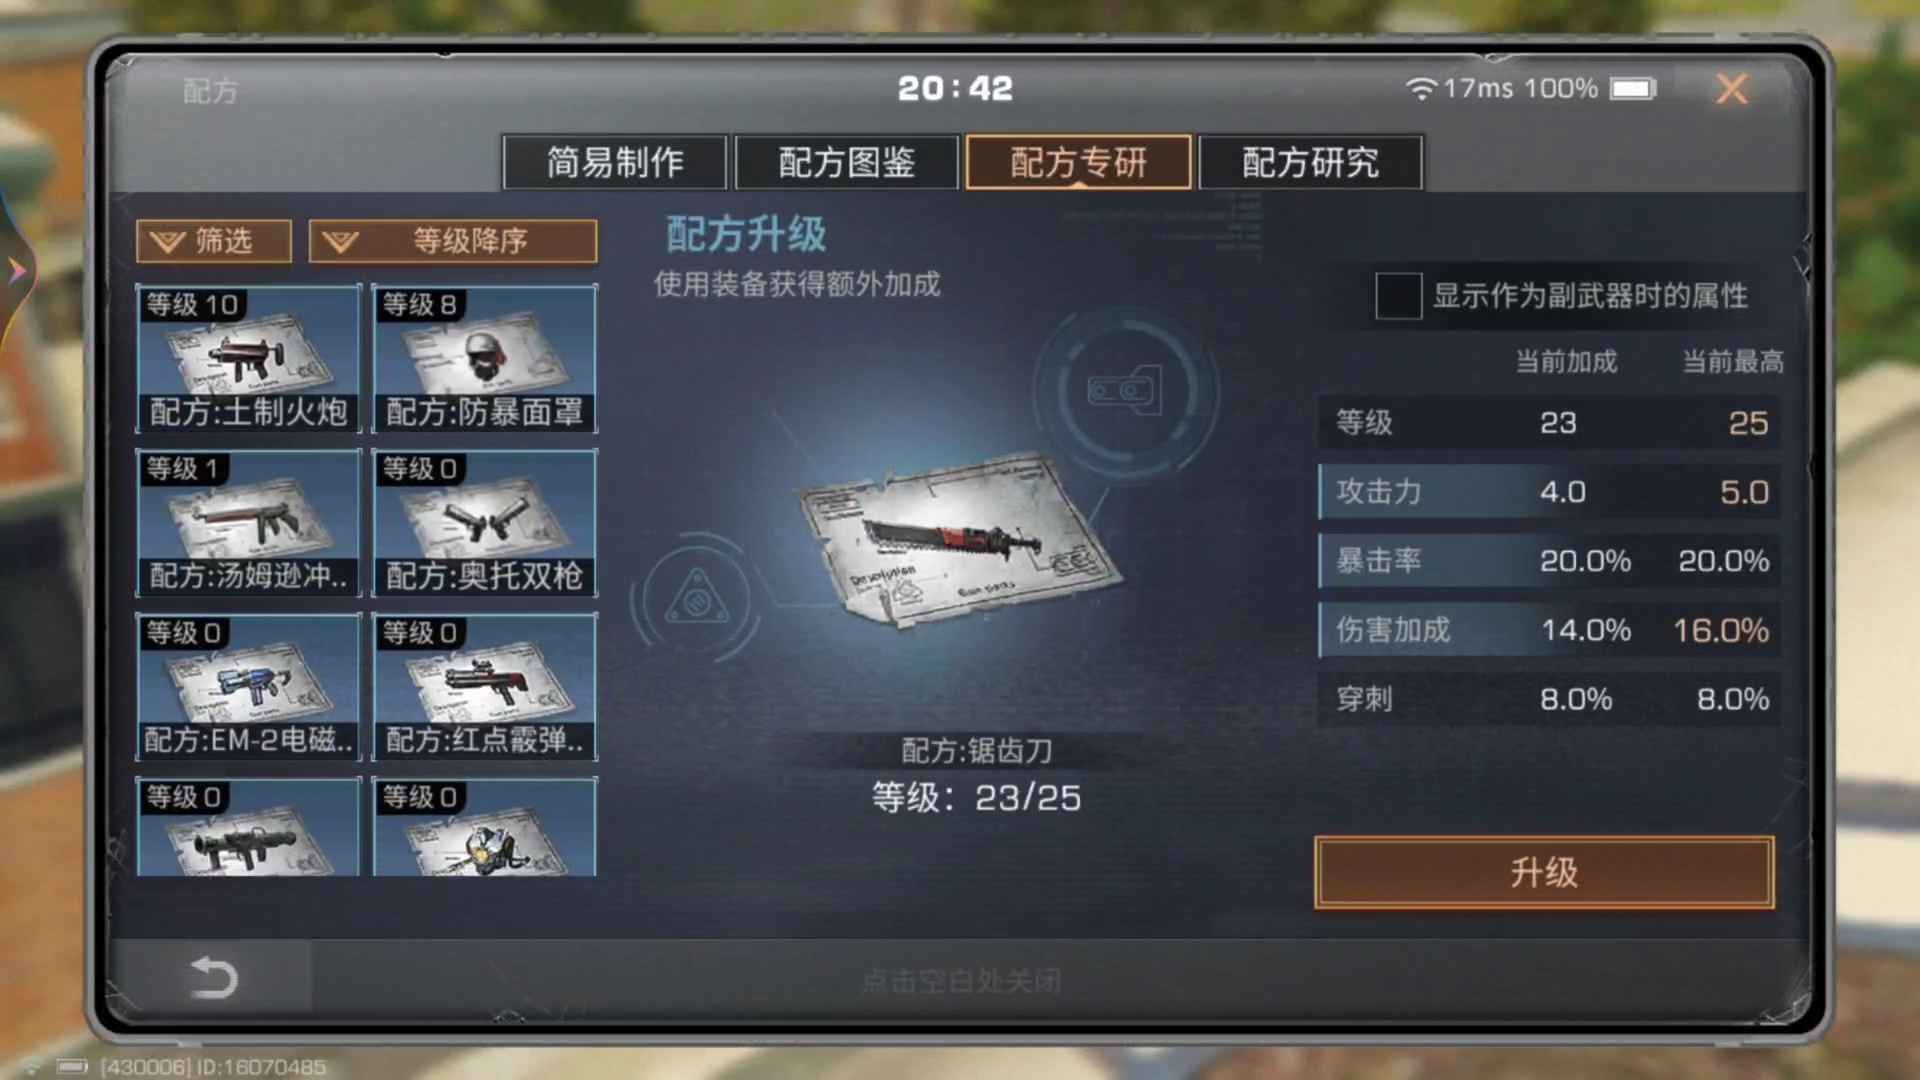Image resolution: width=1920 pixels, height=1080 pixels.
Task: Open the 筛选 filter dropdown
Action: (x=214, y=241)
